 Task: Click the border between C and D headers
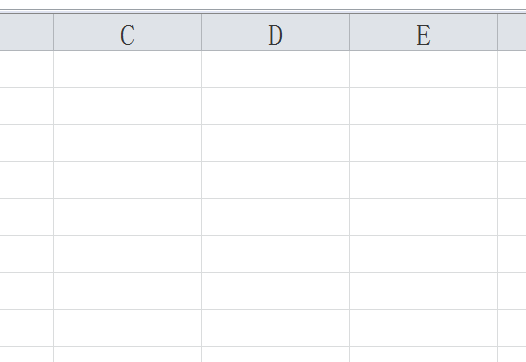202,32
